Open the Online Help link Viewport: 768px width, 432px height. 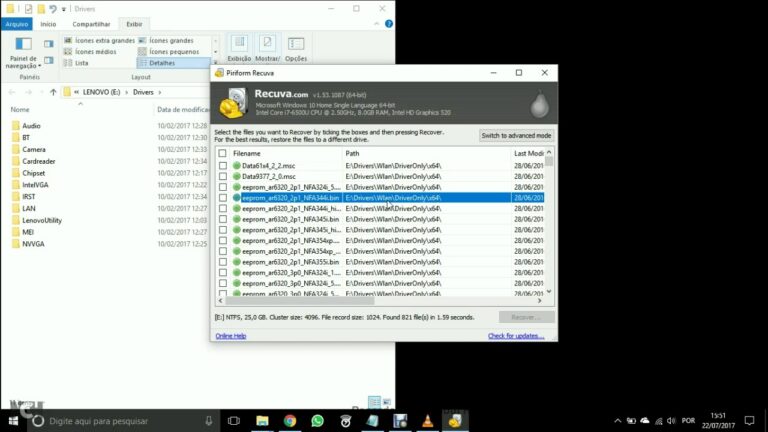click(x=231, y=336)
